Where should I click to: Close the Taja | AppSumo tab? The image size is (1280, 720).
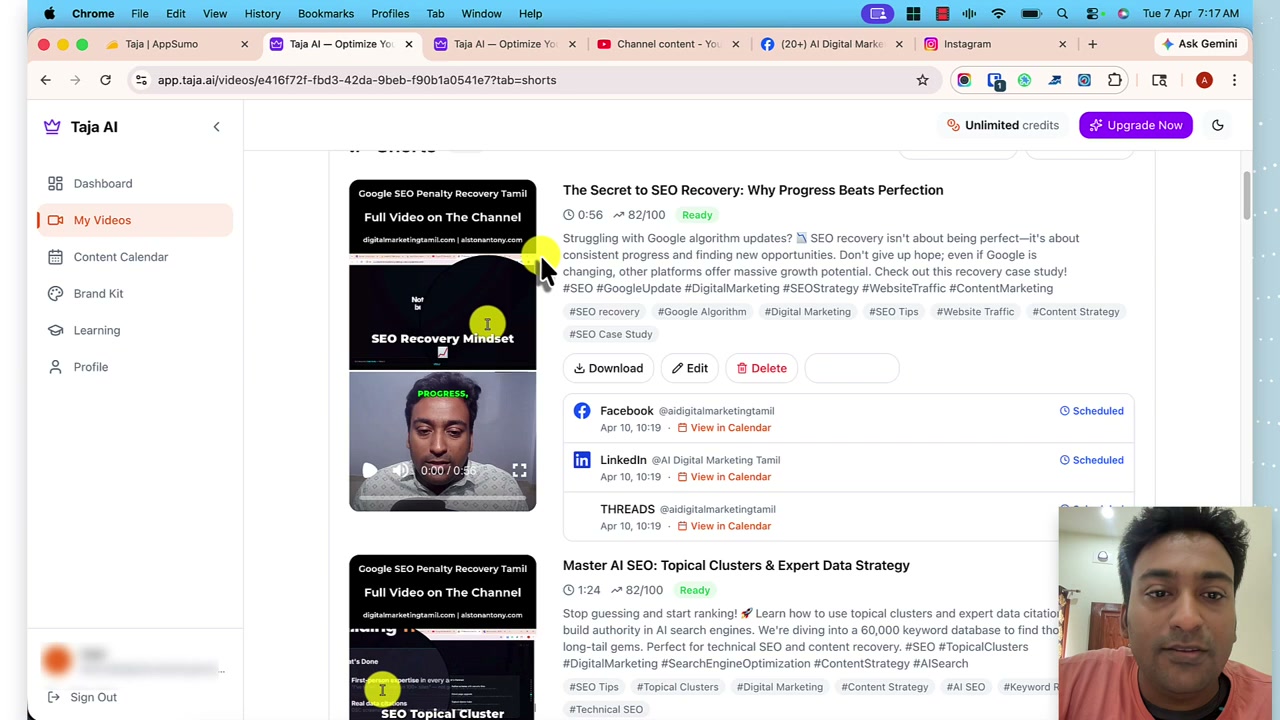(244, 44)
